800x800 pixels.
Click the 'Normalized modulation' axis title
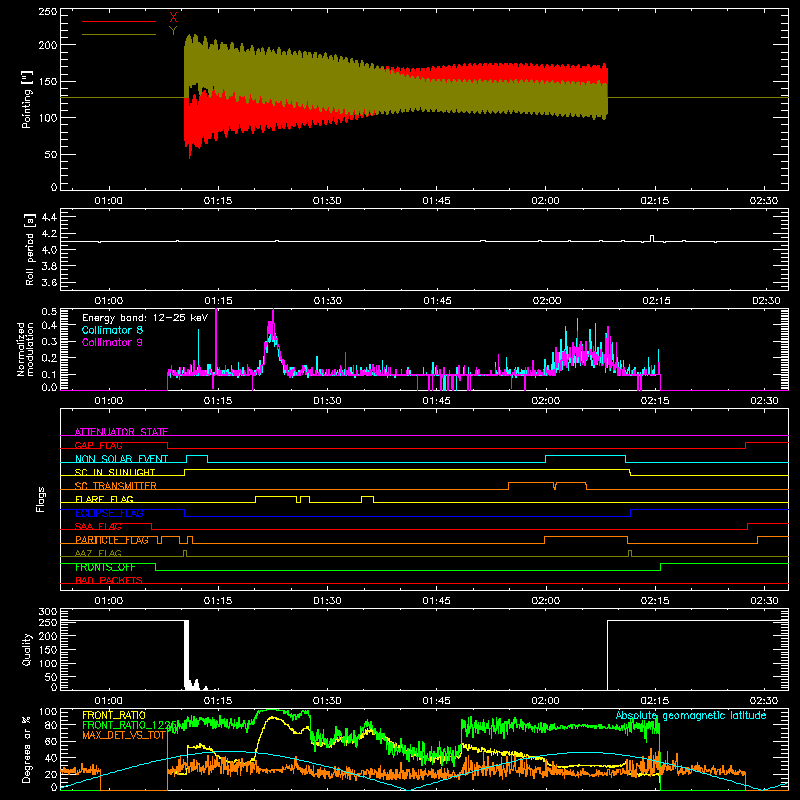(26, 349)
